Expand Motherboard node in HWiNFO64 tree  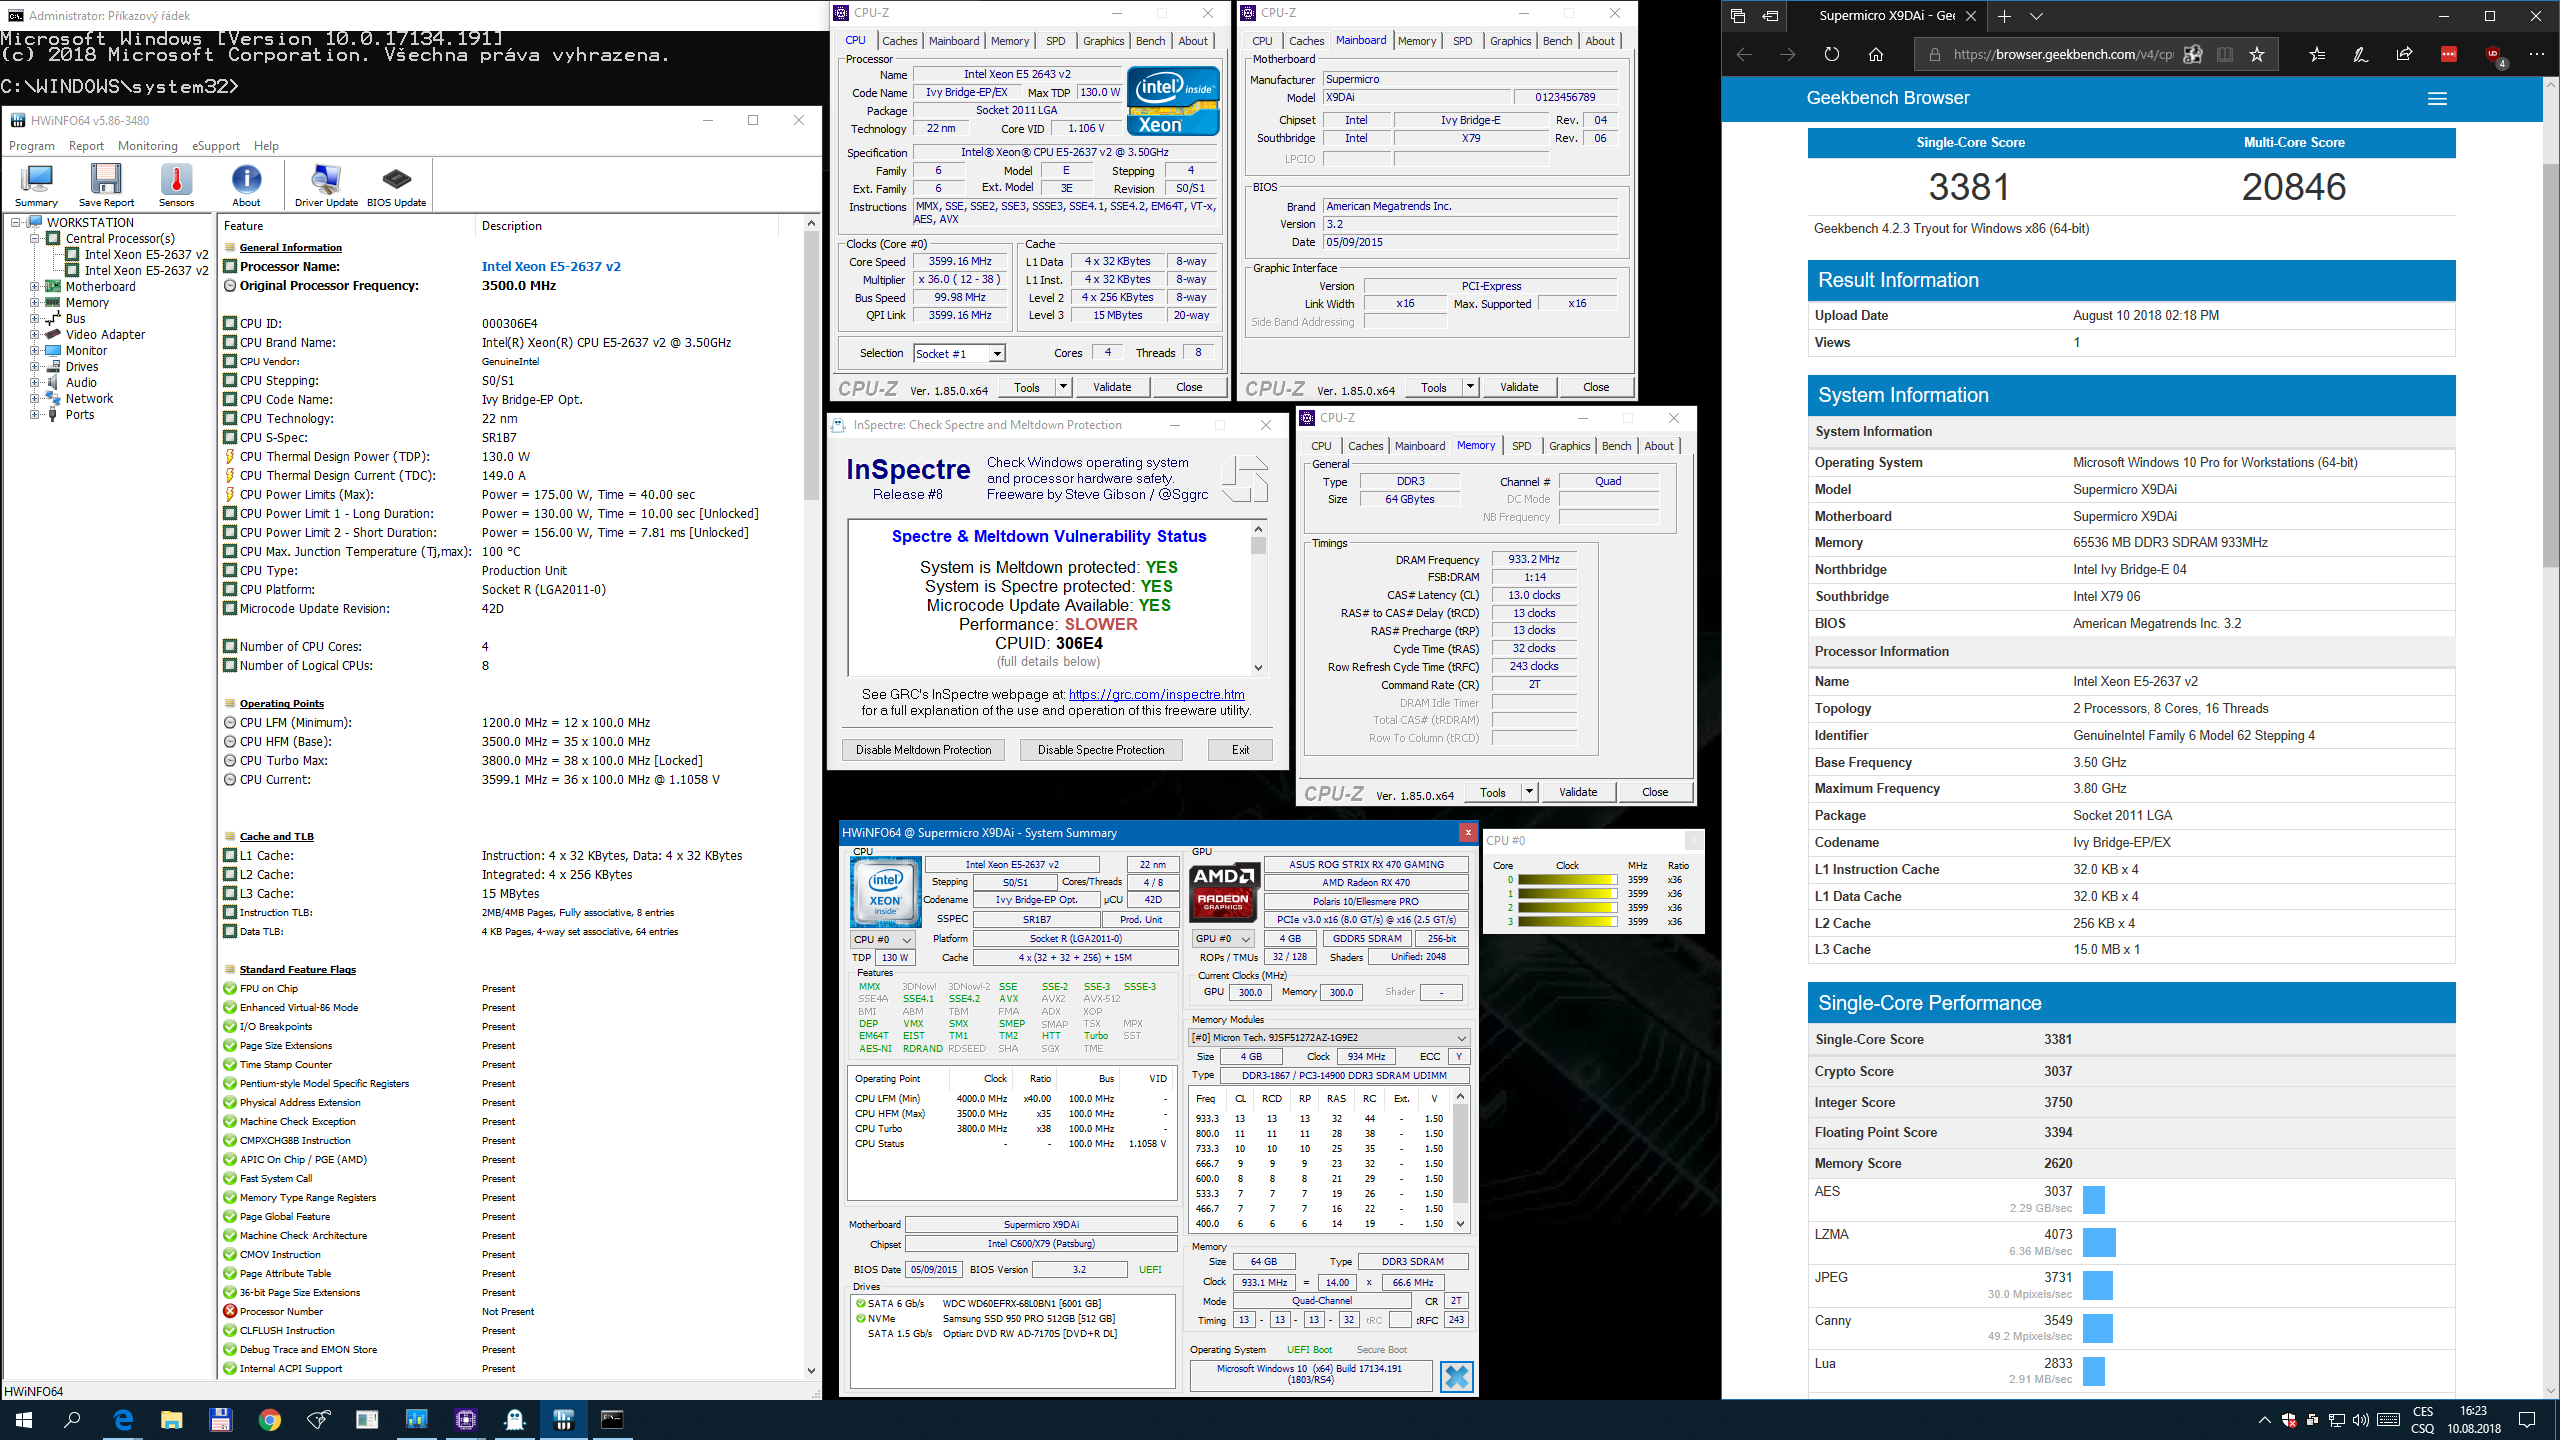[35, 287]
